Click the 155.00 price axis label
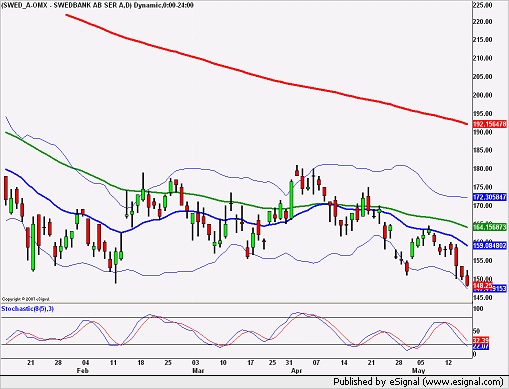509x389 pixels. [483, 261]
